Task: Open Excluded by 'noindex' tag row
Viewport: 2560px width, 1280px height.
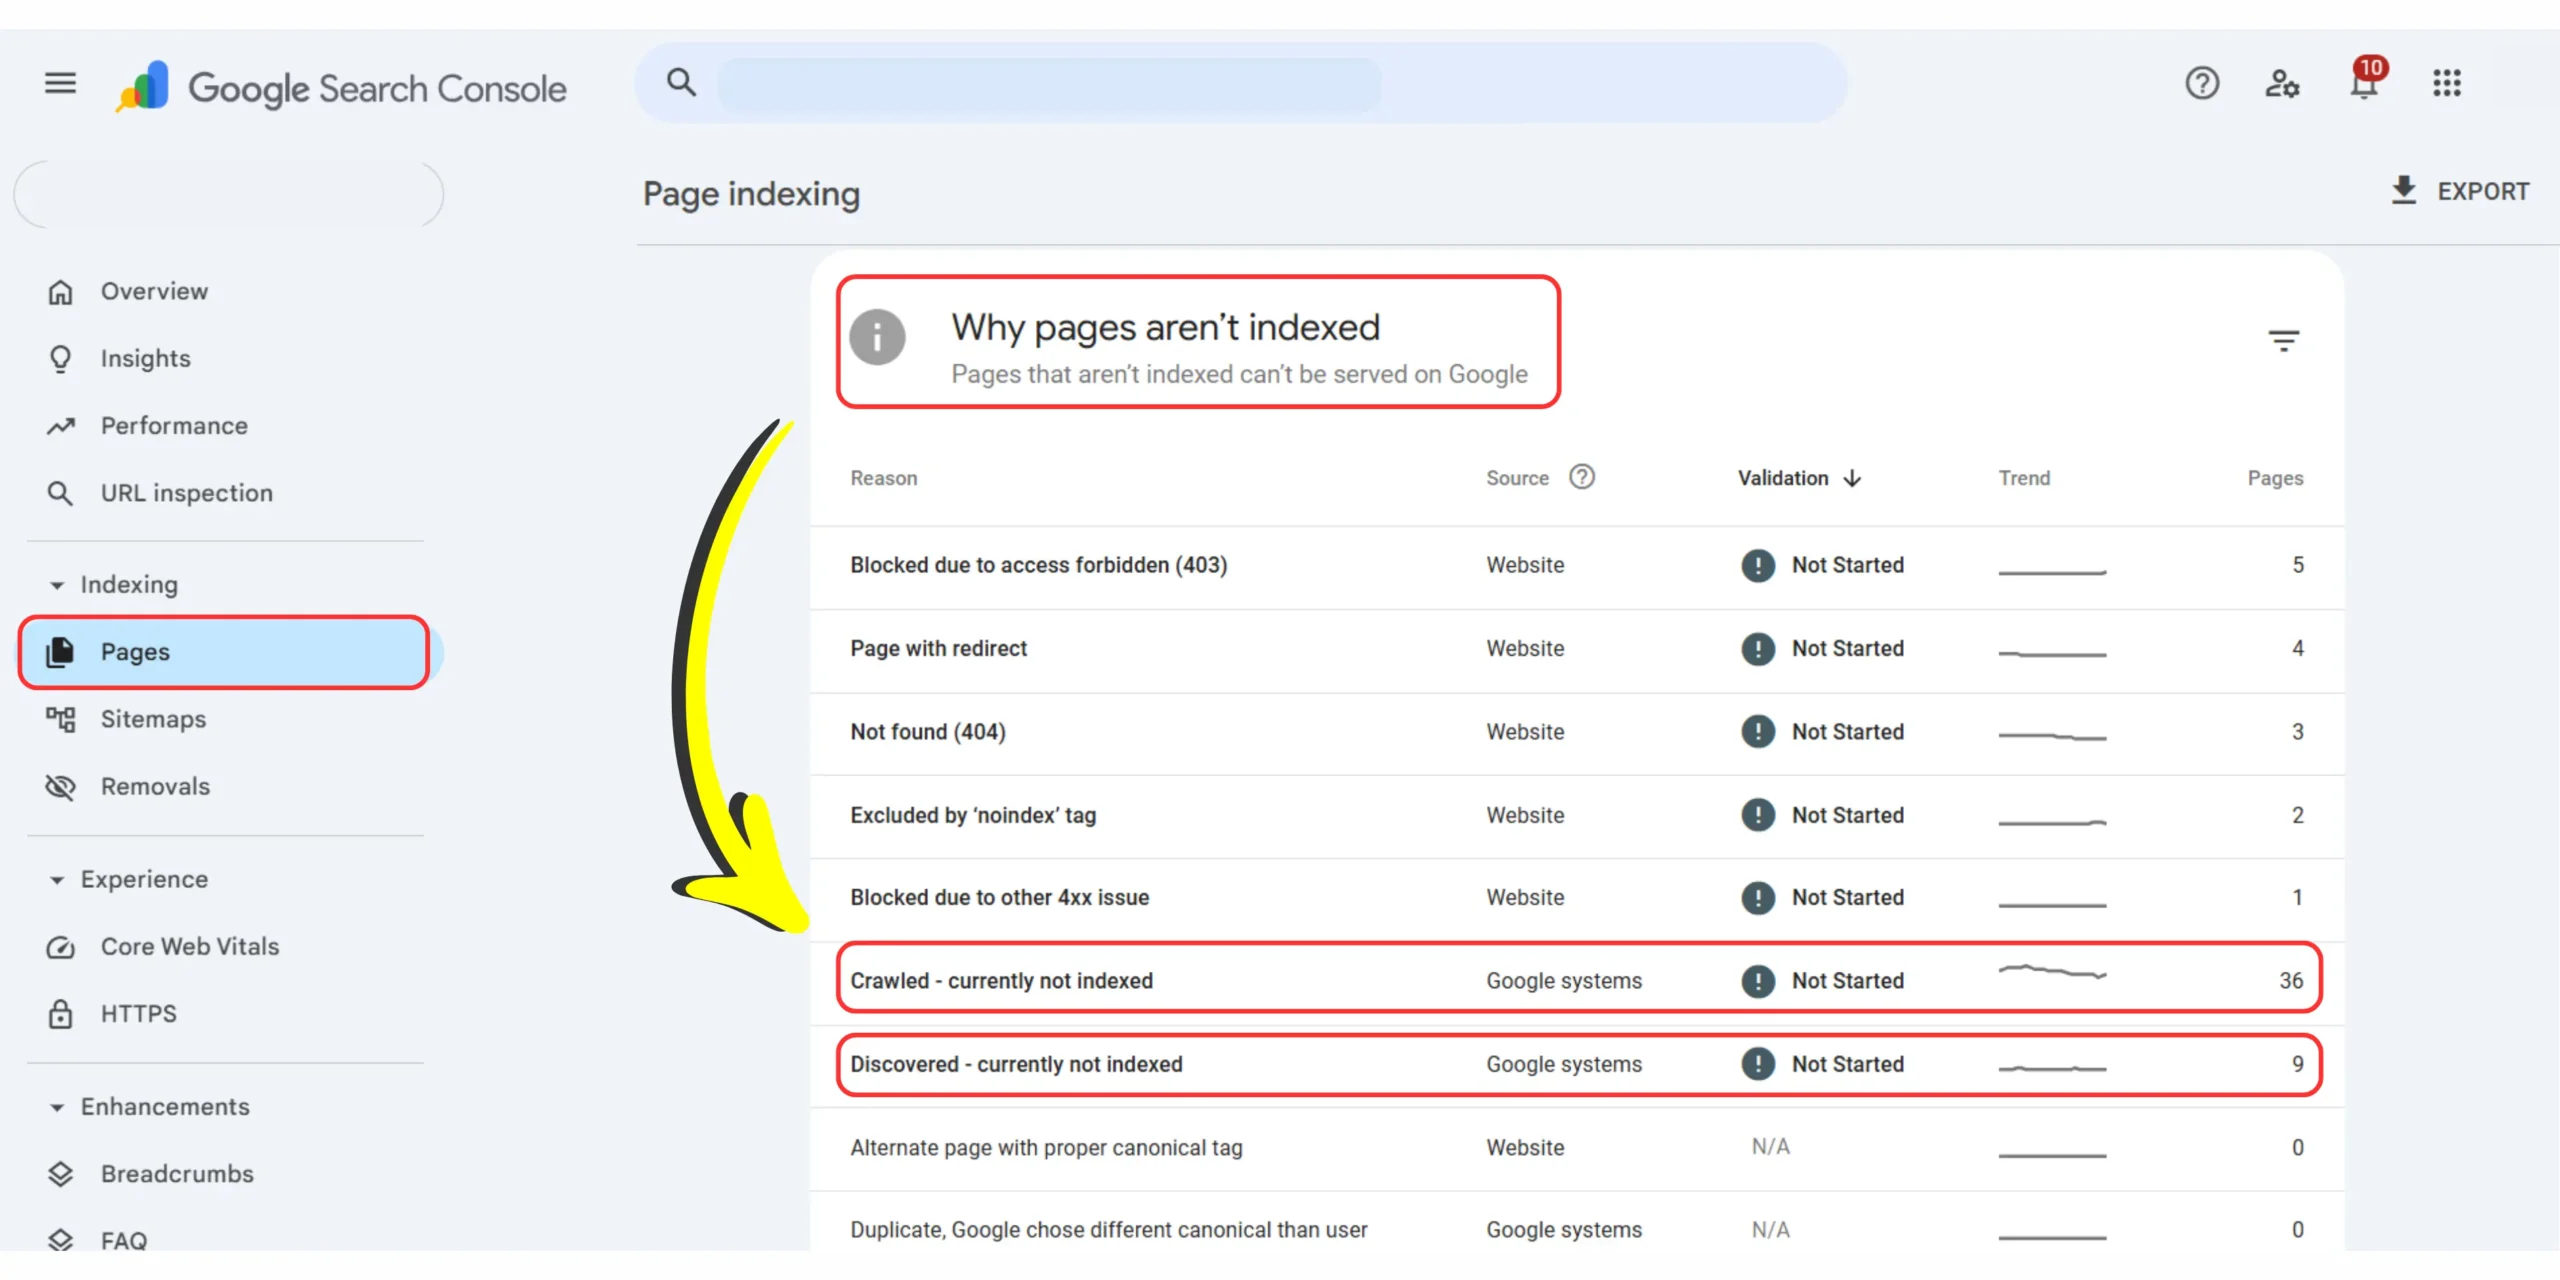Action: (x=1577, y=816)
